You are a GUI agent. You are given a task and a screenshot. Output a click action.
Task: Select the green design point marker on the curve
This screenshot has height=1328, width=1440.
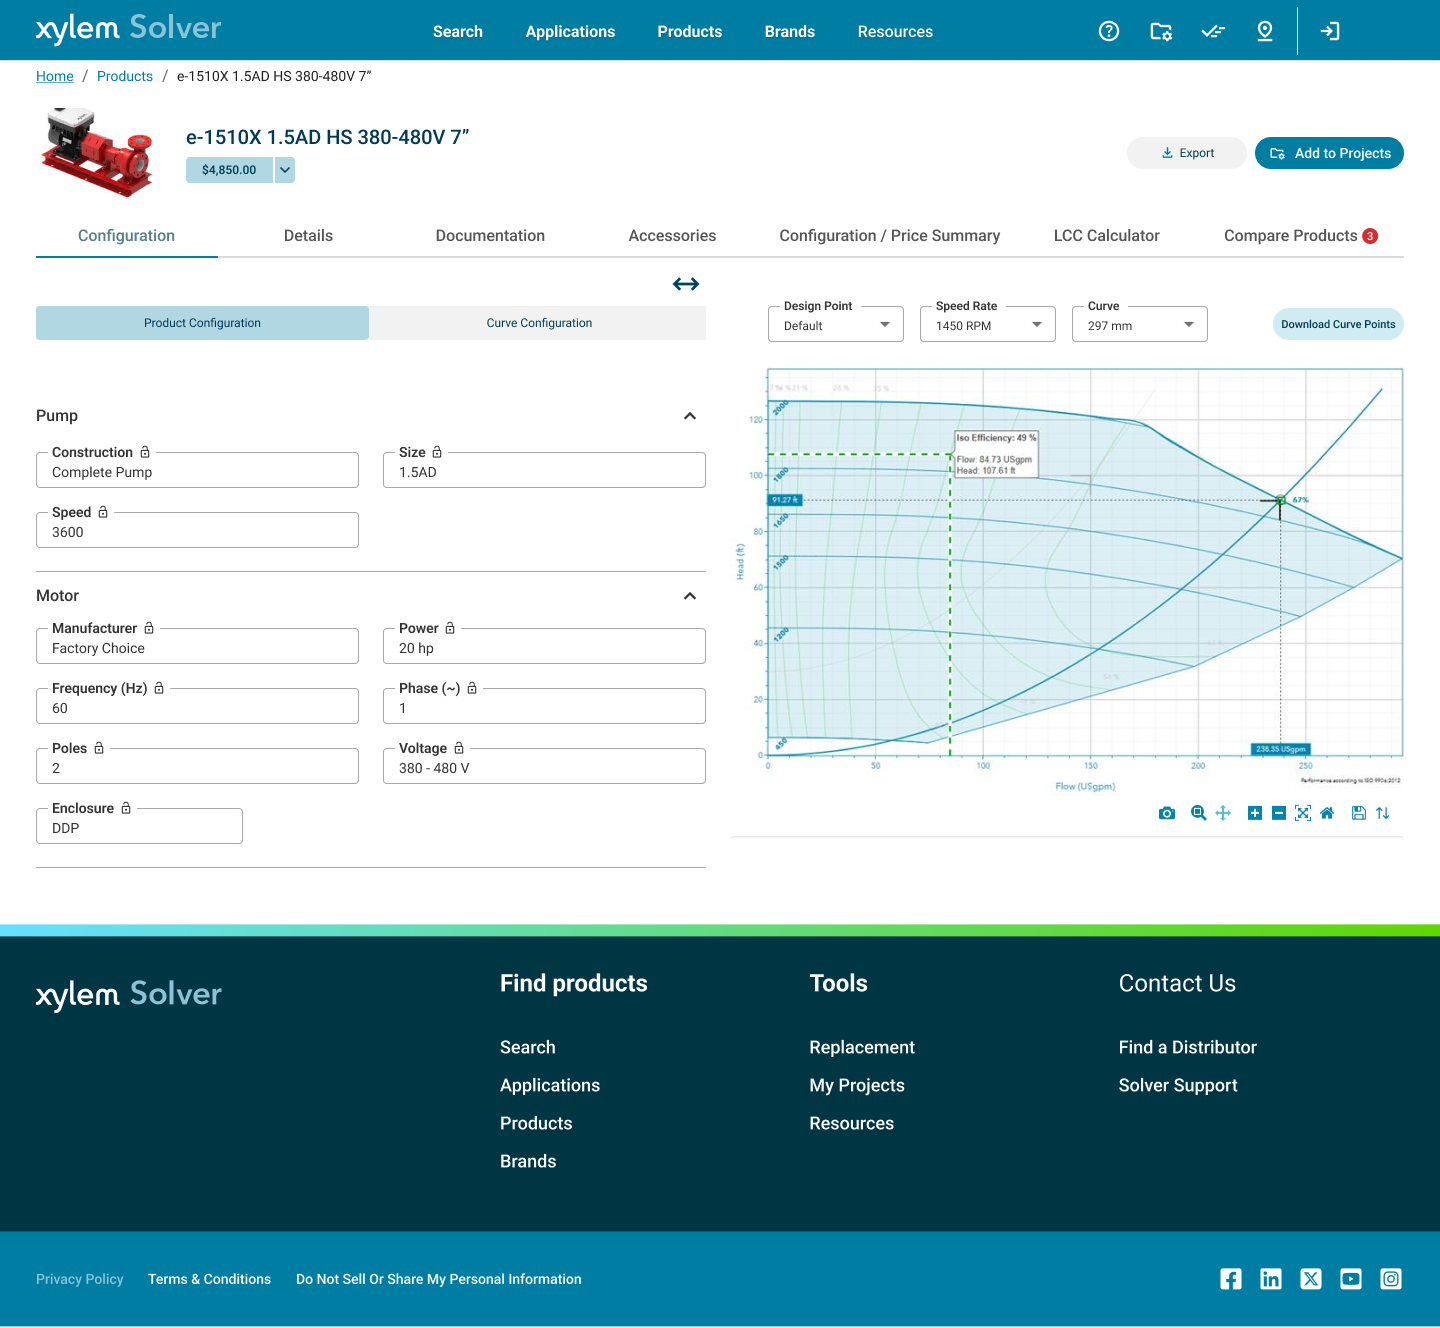[1280, 502]
